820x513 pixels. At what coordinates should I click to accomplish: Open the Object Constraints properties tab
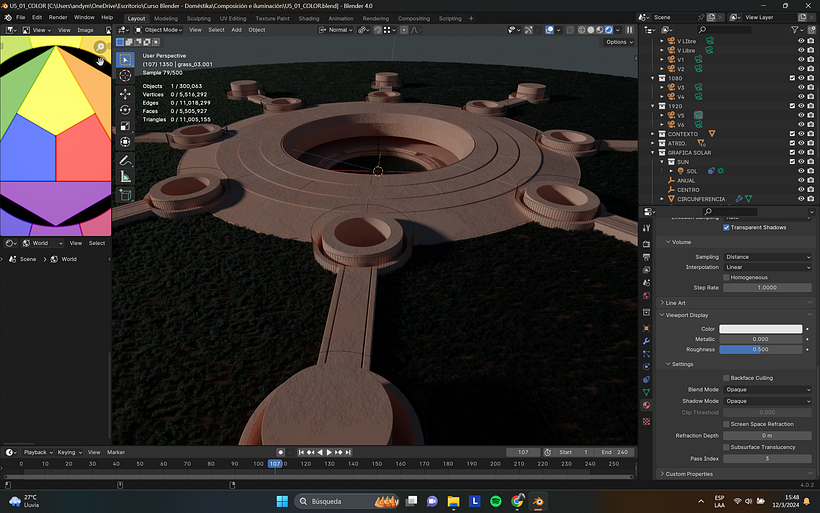pos(646,380)
